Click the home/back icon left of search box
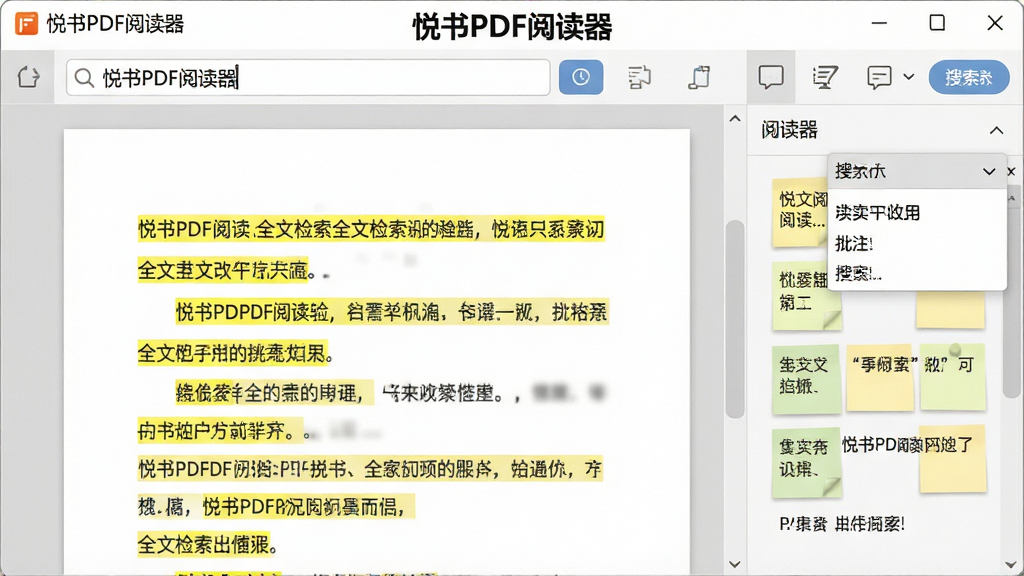 point(28,77)
